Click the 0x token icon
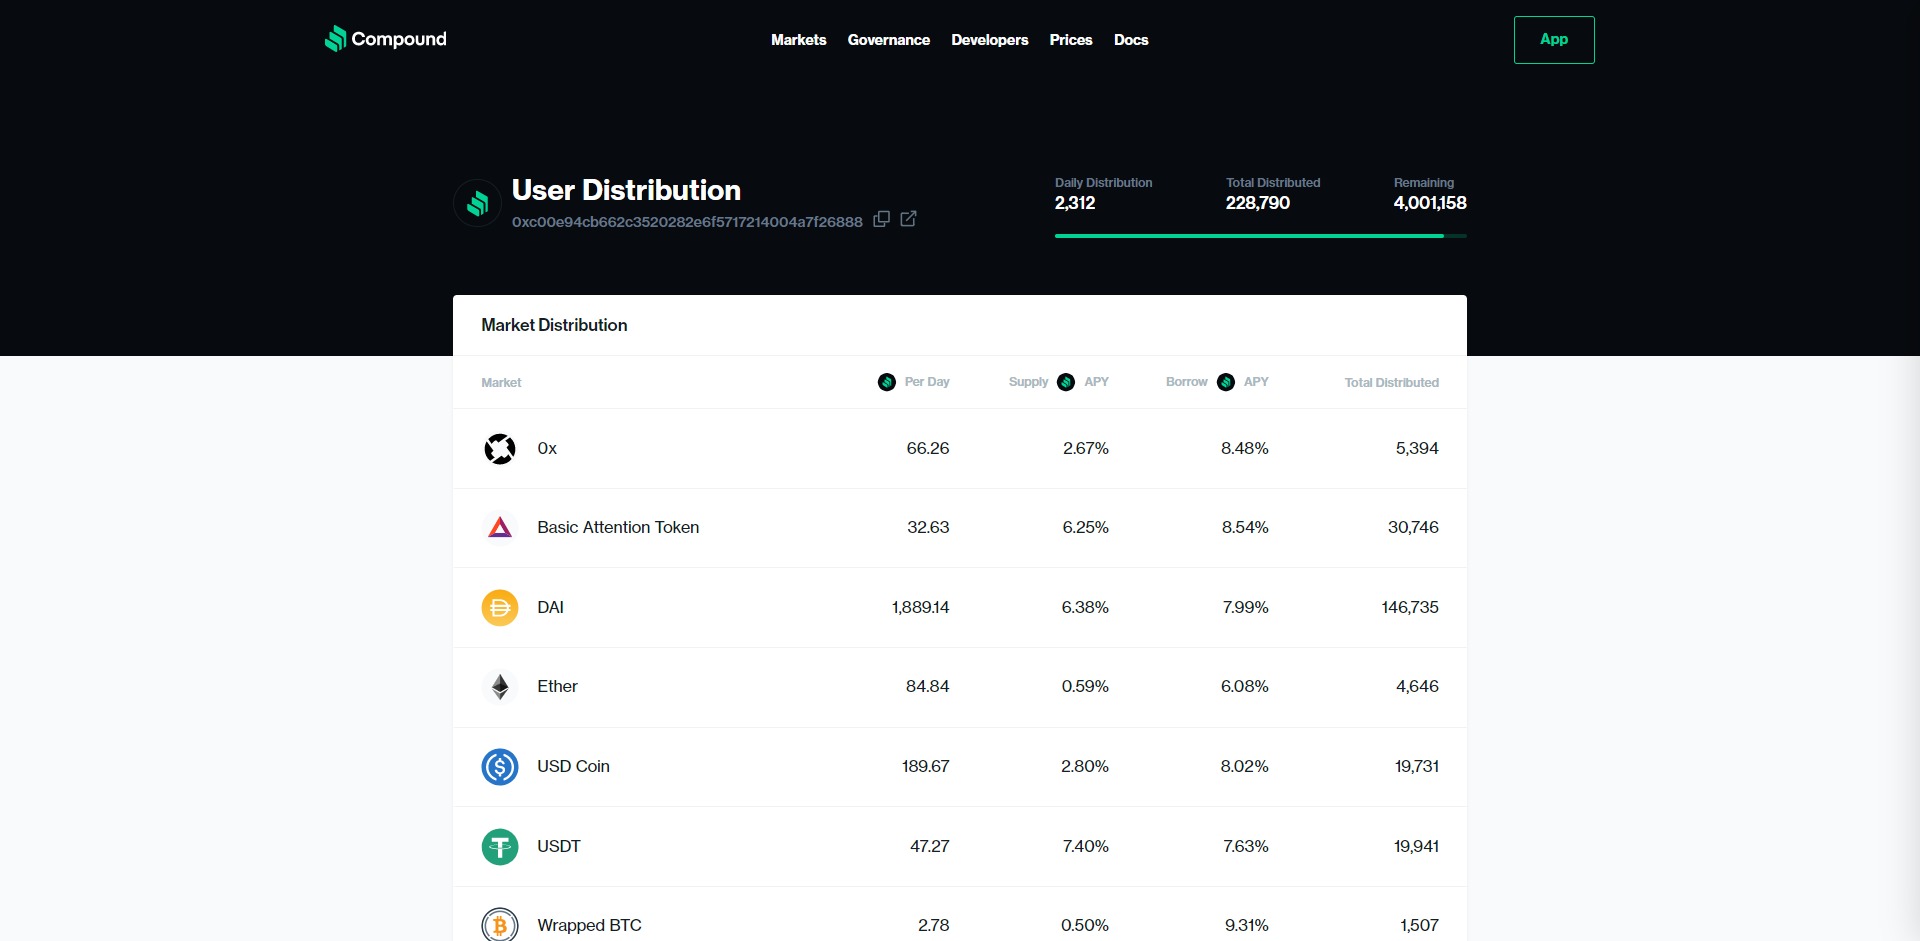The image size is (1920, 941). click(500, 449)
